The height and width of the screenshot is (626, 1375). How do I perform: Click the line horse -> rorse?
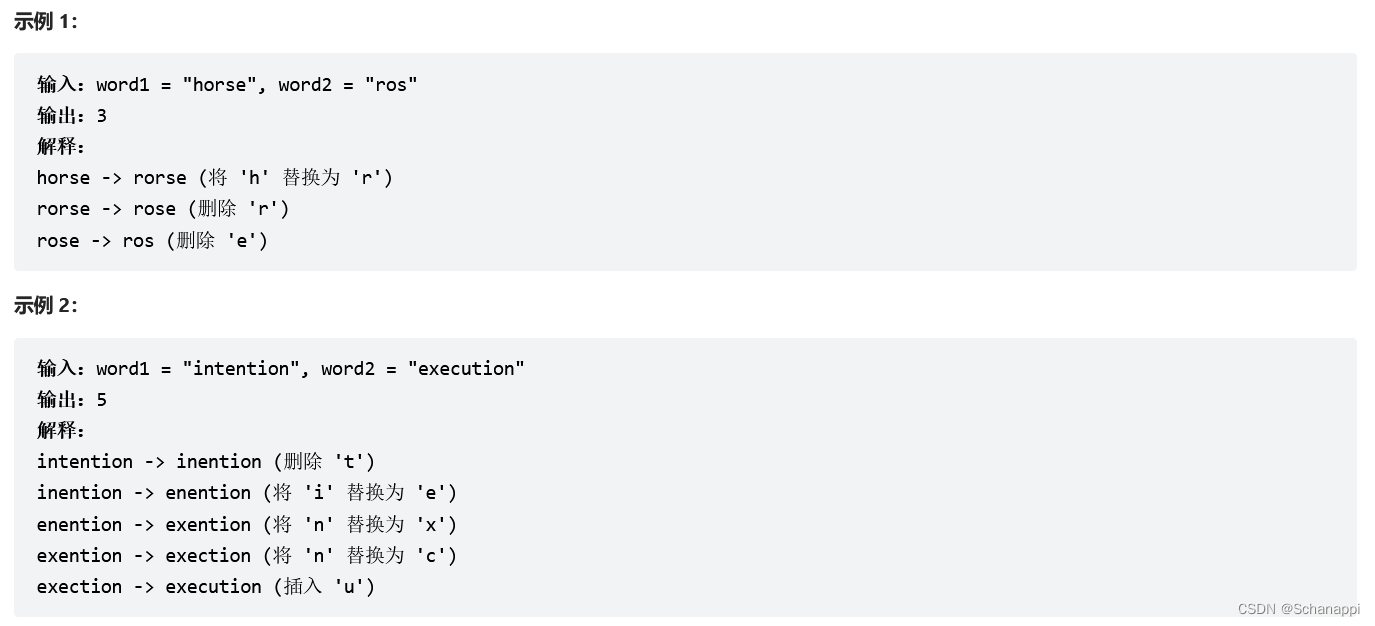(x=215, y=178)
